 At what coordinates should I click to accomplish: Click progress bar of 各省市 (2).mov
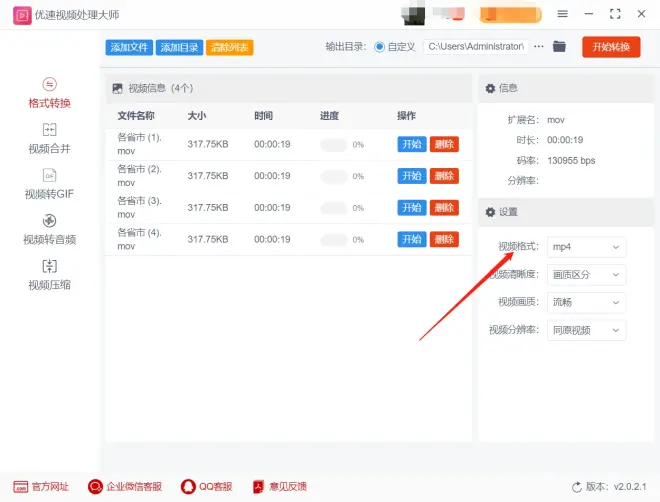[334, 176]
